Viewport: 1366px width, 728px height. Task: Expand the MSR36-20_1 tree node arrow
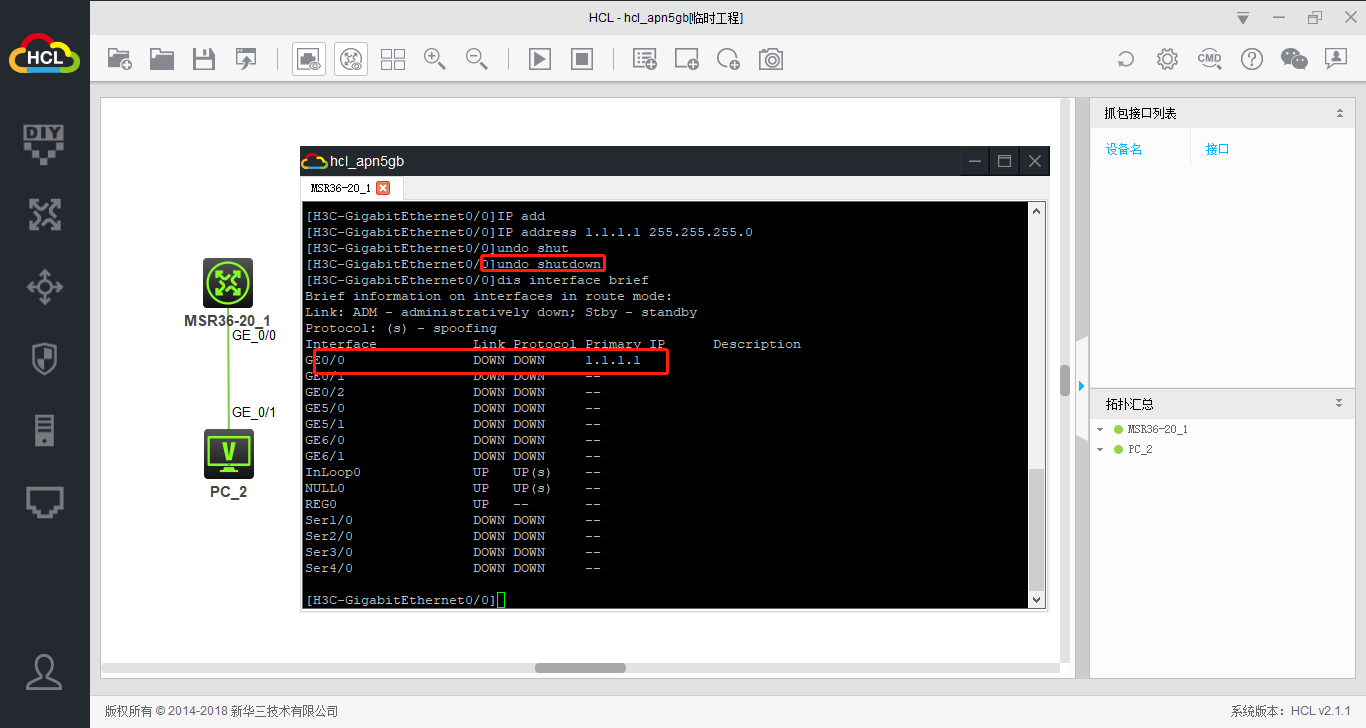coord(1101,429)
